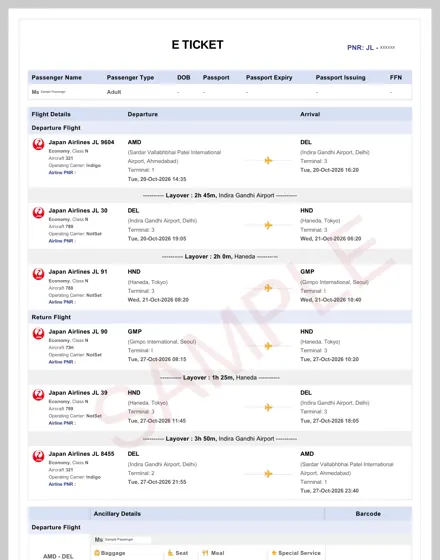This screenshot has height=560, width=440.
Task: Click the Airline PNR label under JL 9604
Action: (62, 172)
